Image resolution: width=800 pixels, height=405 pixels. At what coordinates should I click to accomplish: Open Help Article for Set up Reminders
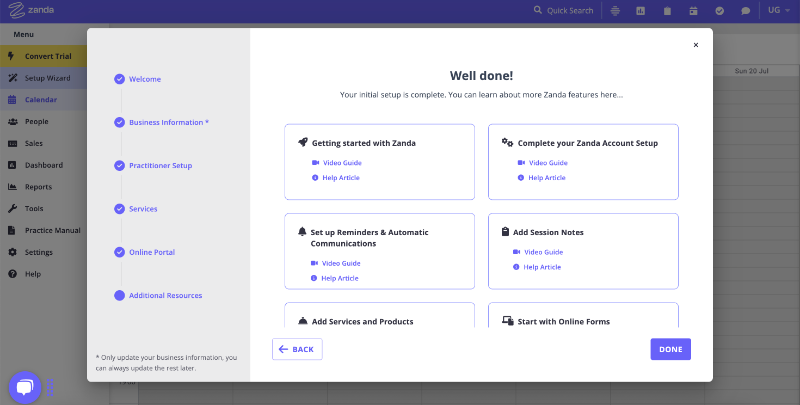point(335,278)
